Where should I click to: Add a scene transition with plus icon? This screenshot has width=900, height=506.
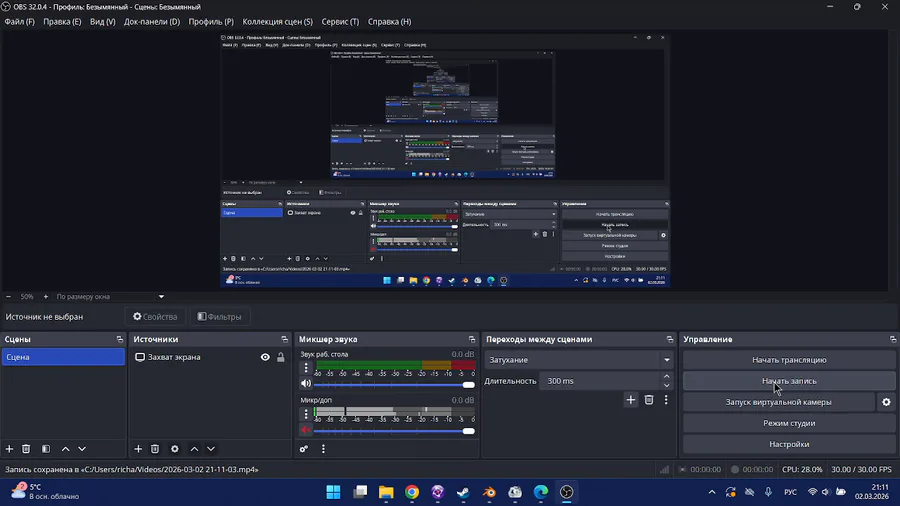tap(631, 400)
